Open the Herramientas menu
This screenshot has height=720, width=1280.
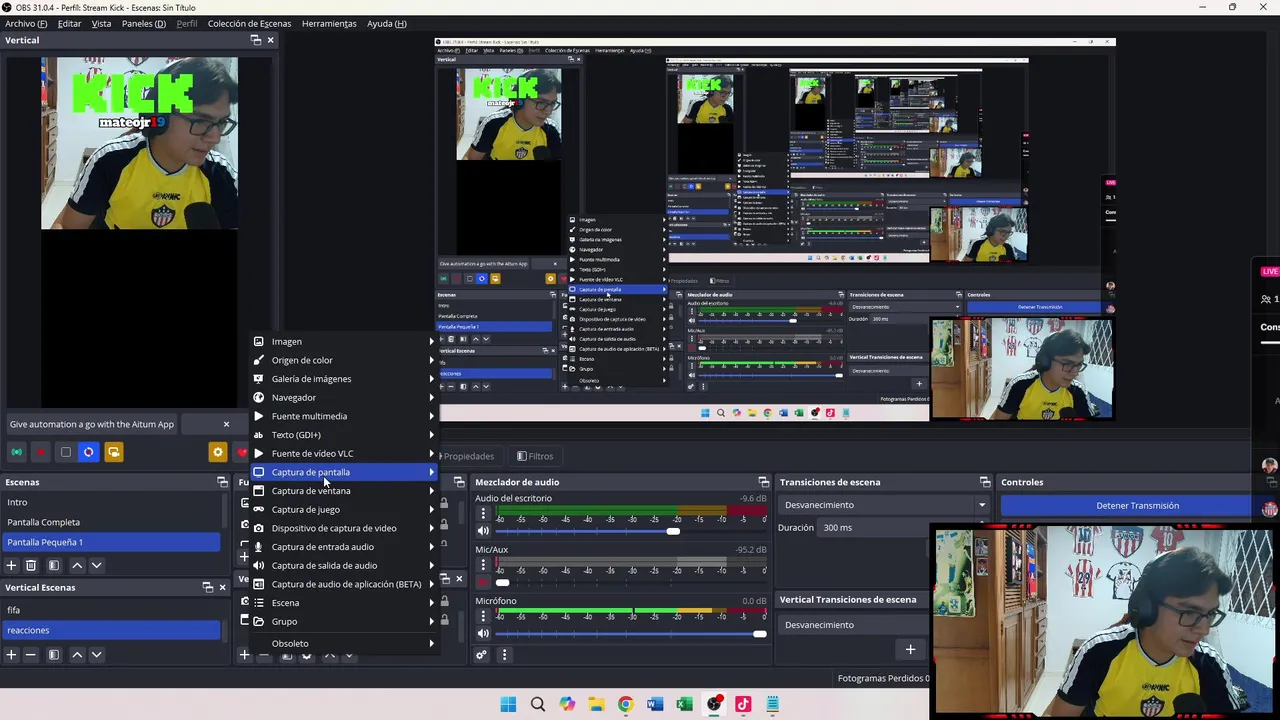pos(329,23)
